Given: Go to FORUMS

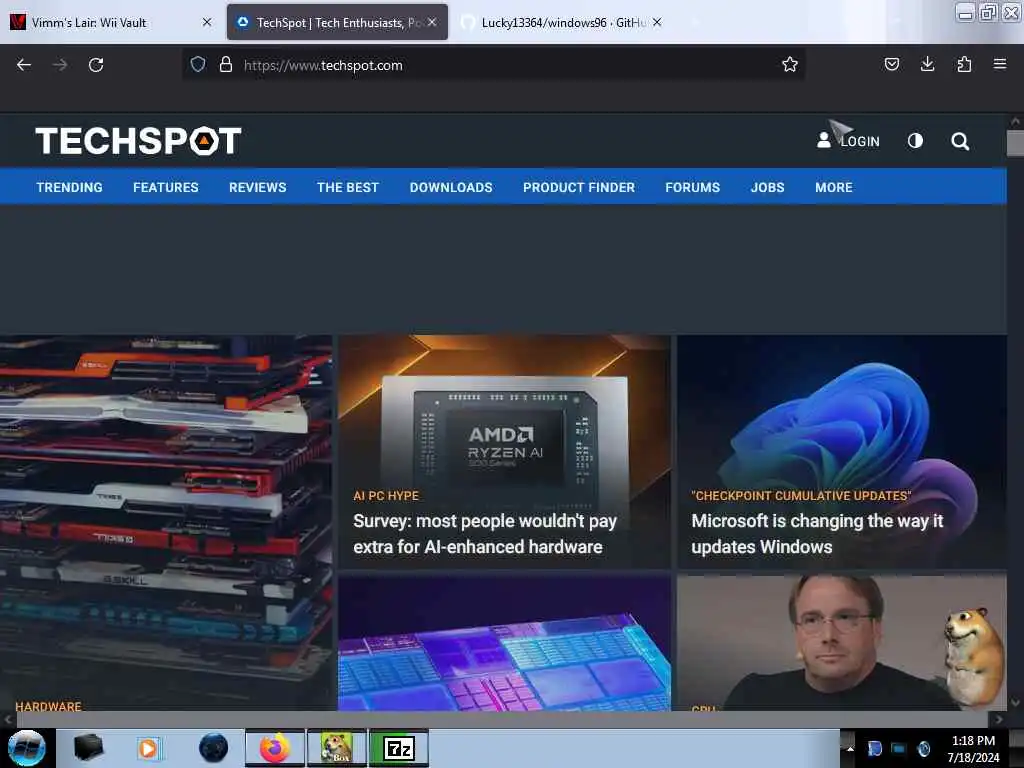Looking at the screenshot, I should coord(692,187).
